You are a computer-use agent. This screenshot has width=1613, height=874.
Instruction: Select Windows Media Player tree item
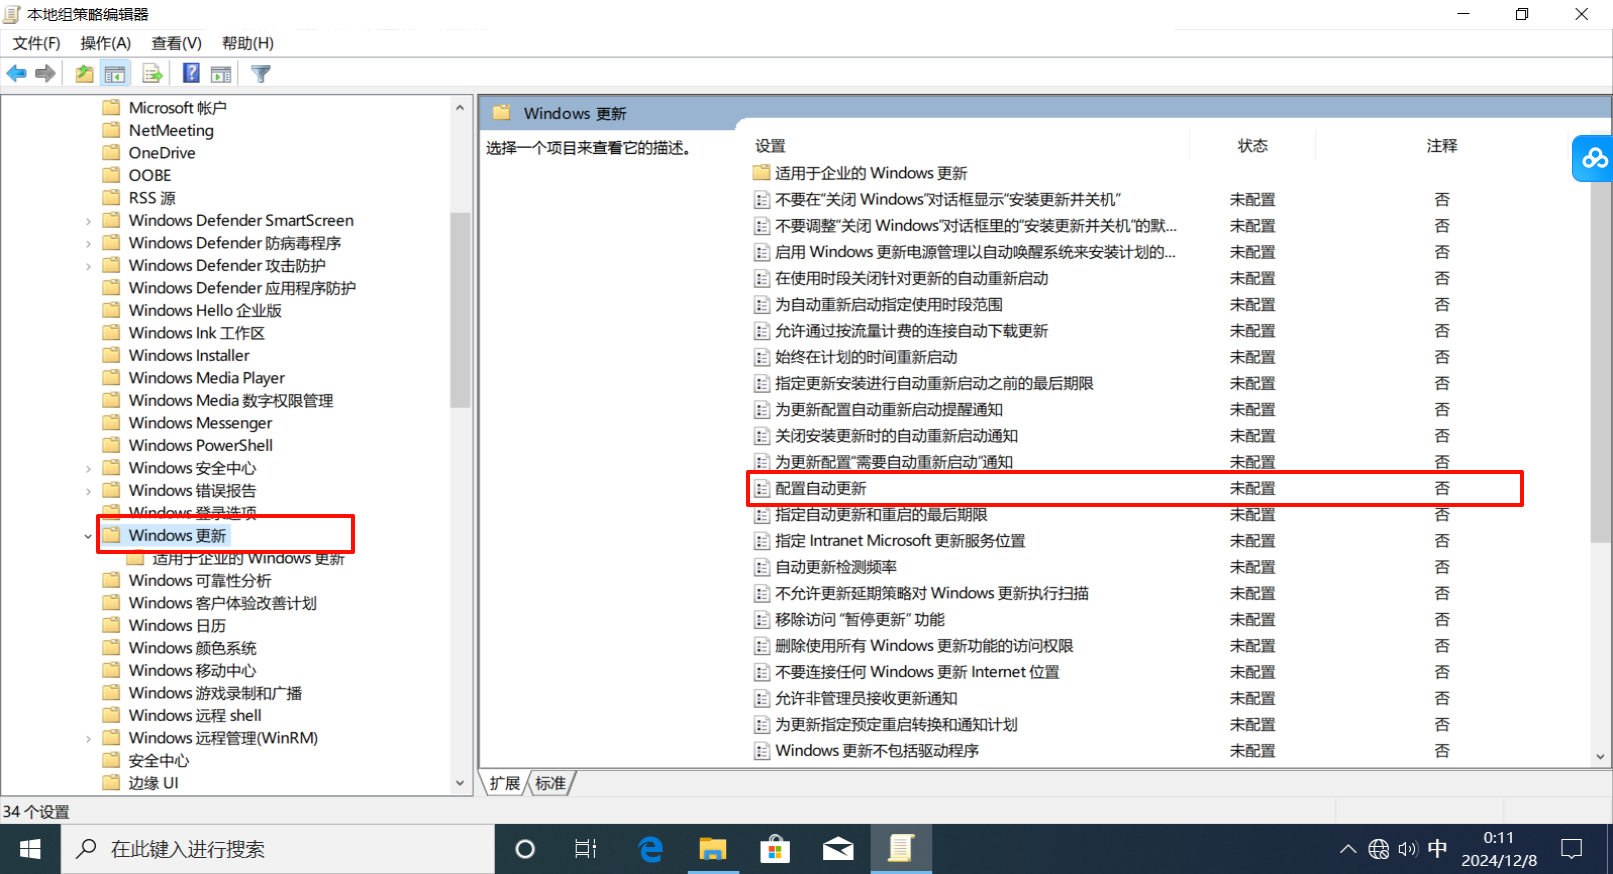tap(206, 378)
